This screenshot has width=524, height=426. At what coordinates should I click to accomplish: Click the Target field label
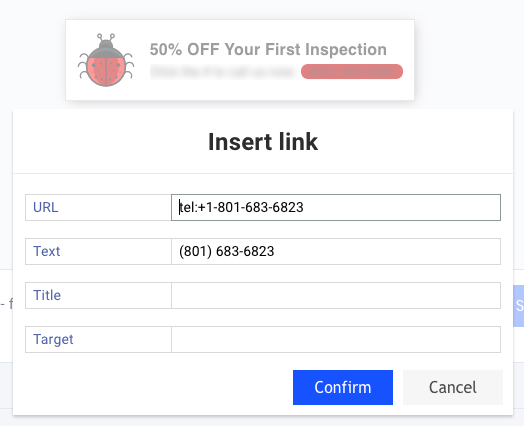pyautogui.click(x=53, y=340)
